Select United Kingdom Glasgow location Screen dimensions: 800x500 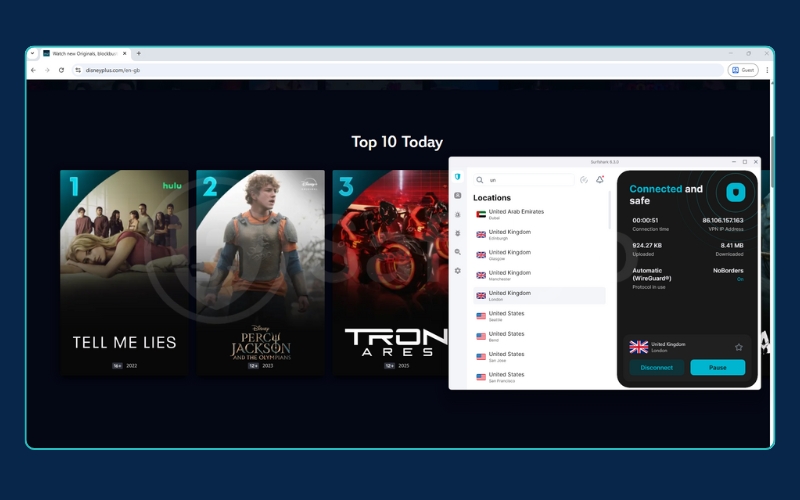point(539,255)
